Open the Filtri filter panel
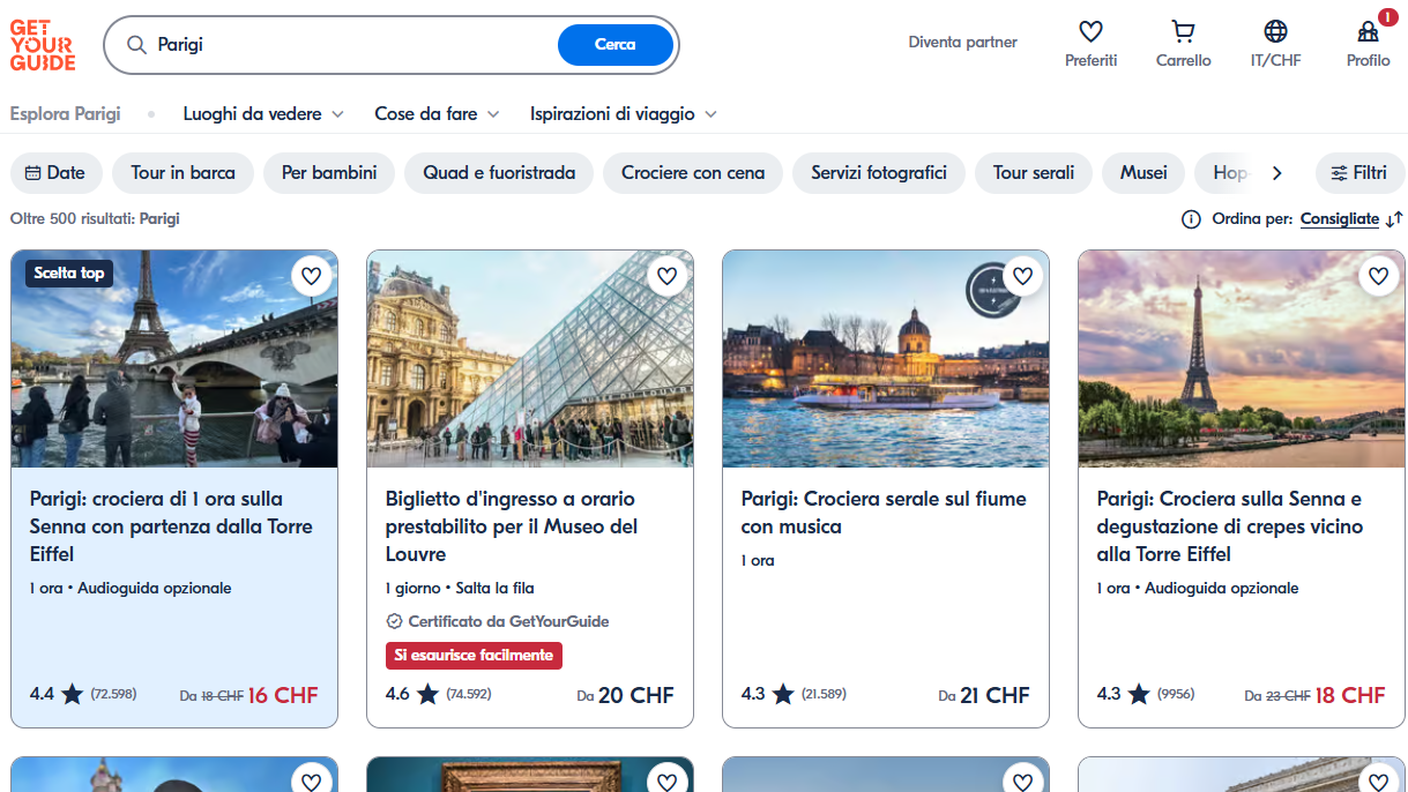This screenshot has height=792, width=1408. (x=1359, y=173)
